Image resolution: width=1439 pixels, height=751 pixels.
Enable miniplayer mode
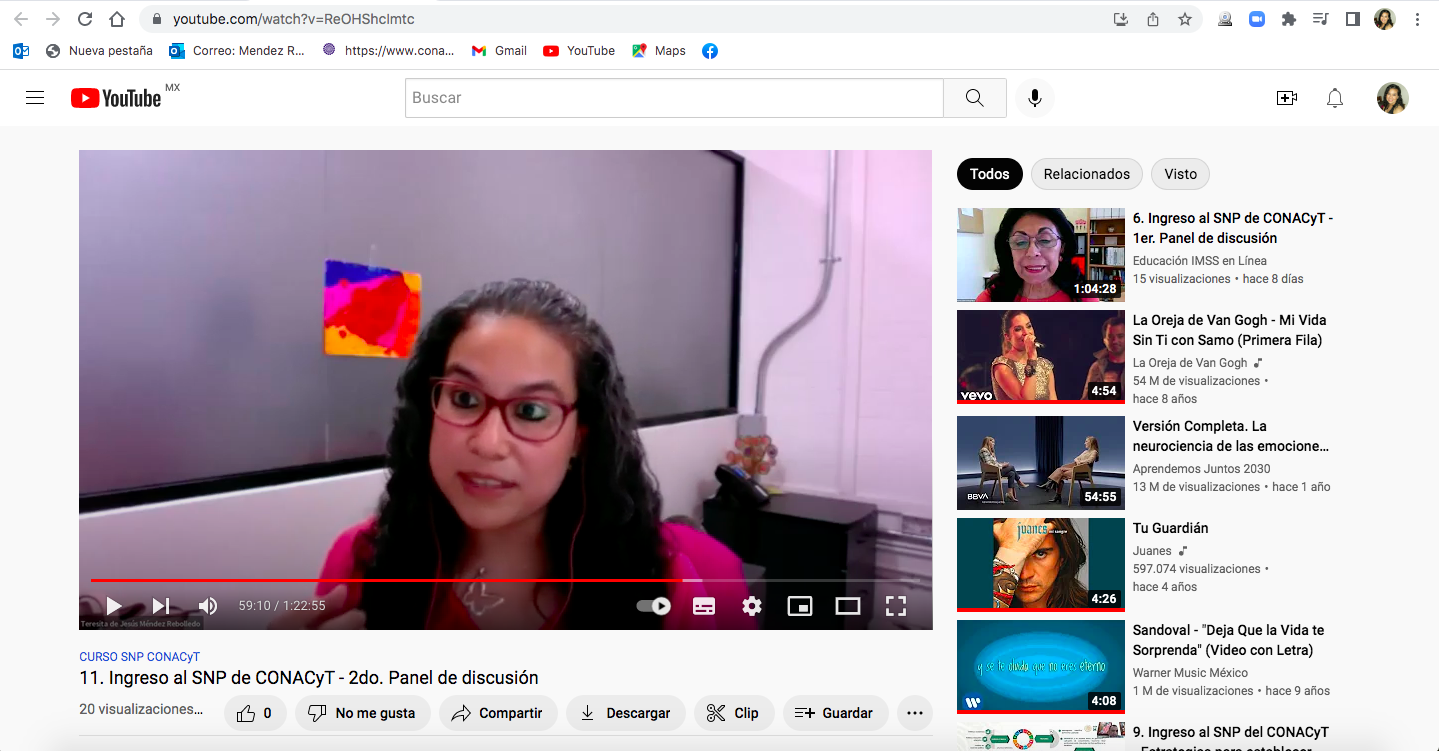point(800,606)
